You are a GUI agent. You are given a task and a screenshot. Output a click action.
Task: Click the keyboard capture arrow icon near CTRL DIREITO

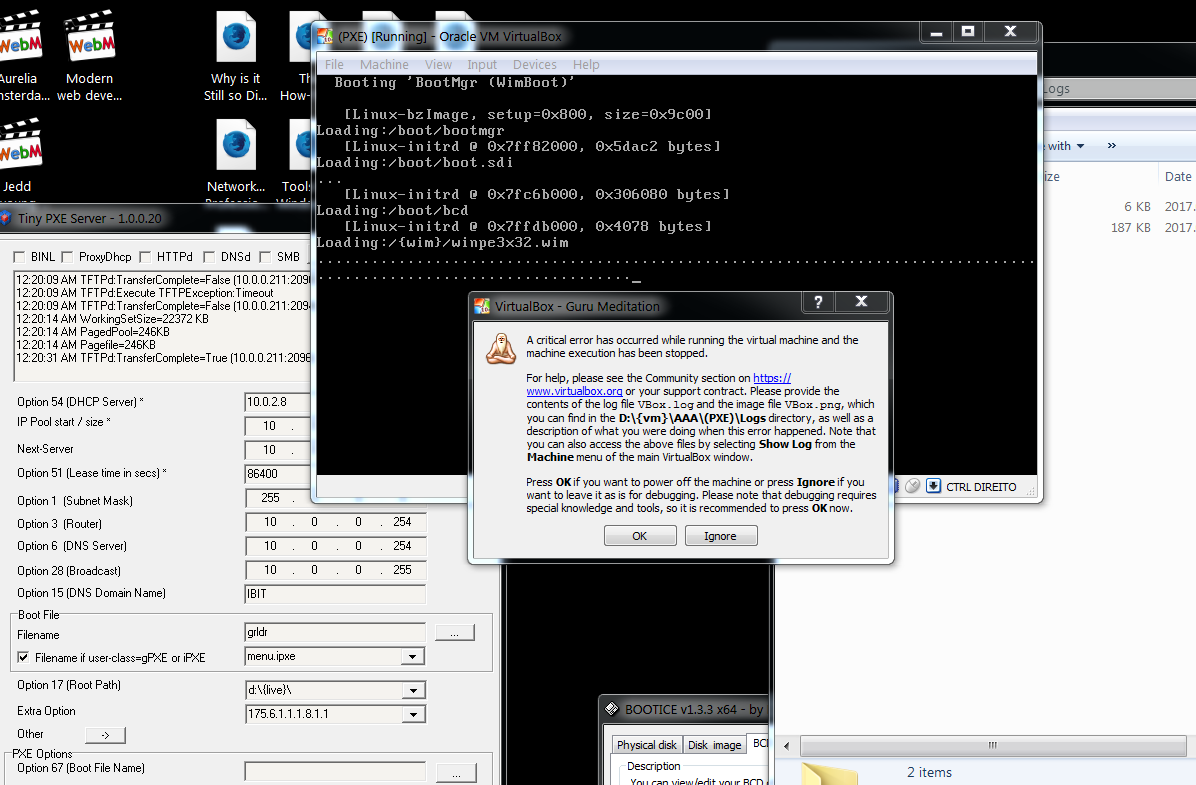[933, 486]
